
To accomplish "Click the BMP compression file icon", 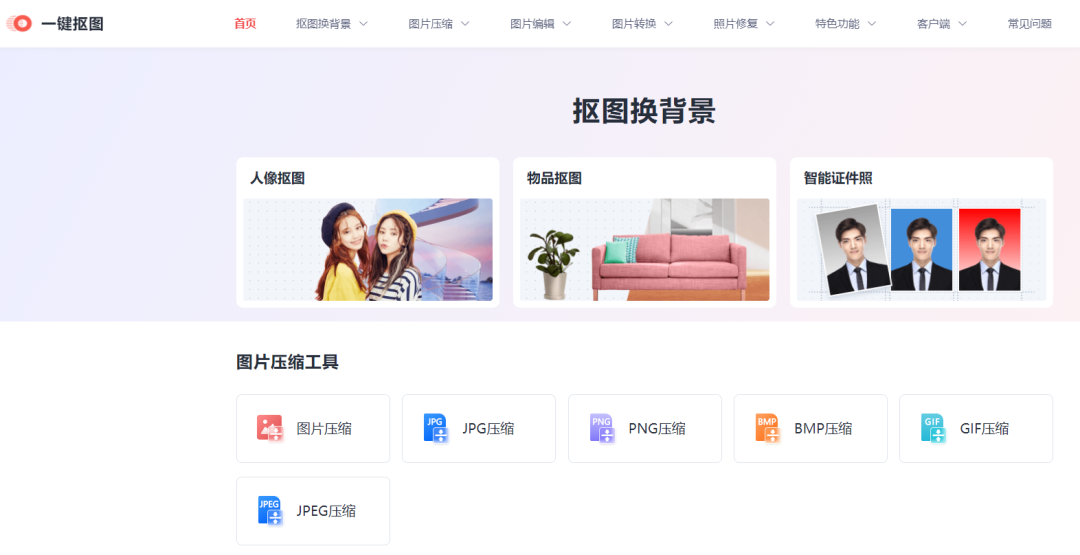I will click(x=767, y=428).
